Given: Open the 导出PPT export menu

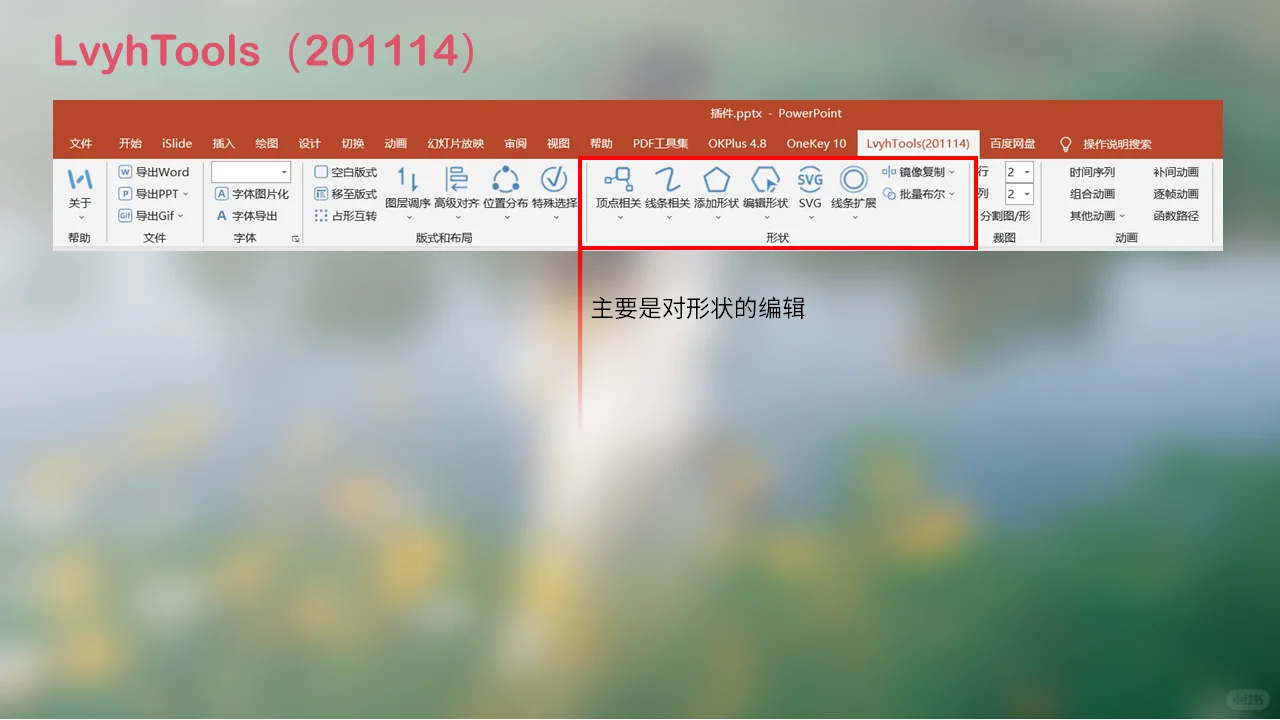Looking at the screenshot, I should pyautogui.click(x=154, y=194).
